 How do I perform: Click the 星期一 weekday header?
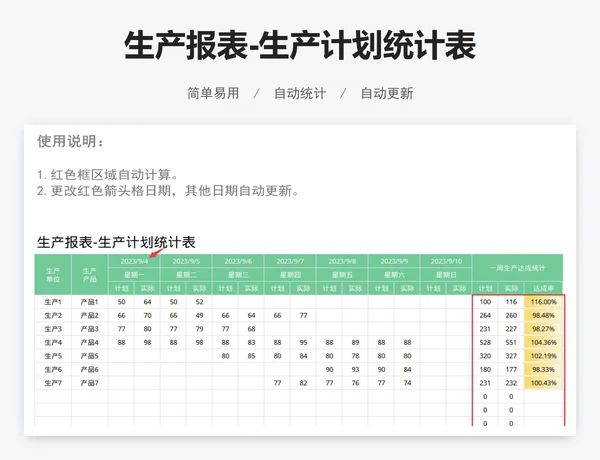point(134,275)
